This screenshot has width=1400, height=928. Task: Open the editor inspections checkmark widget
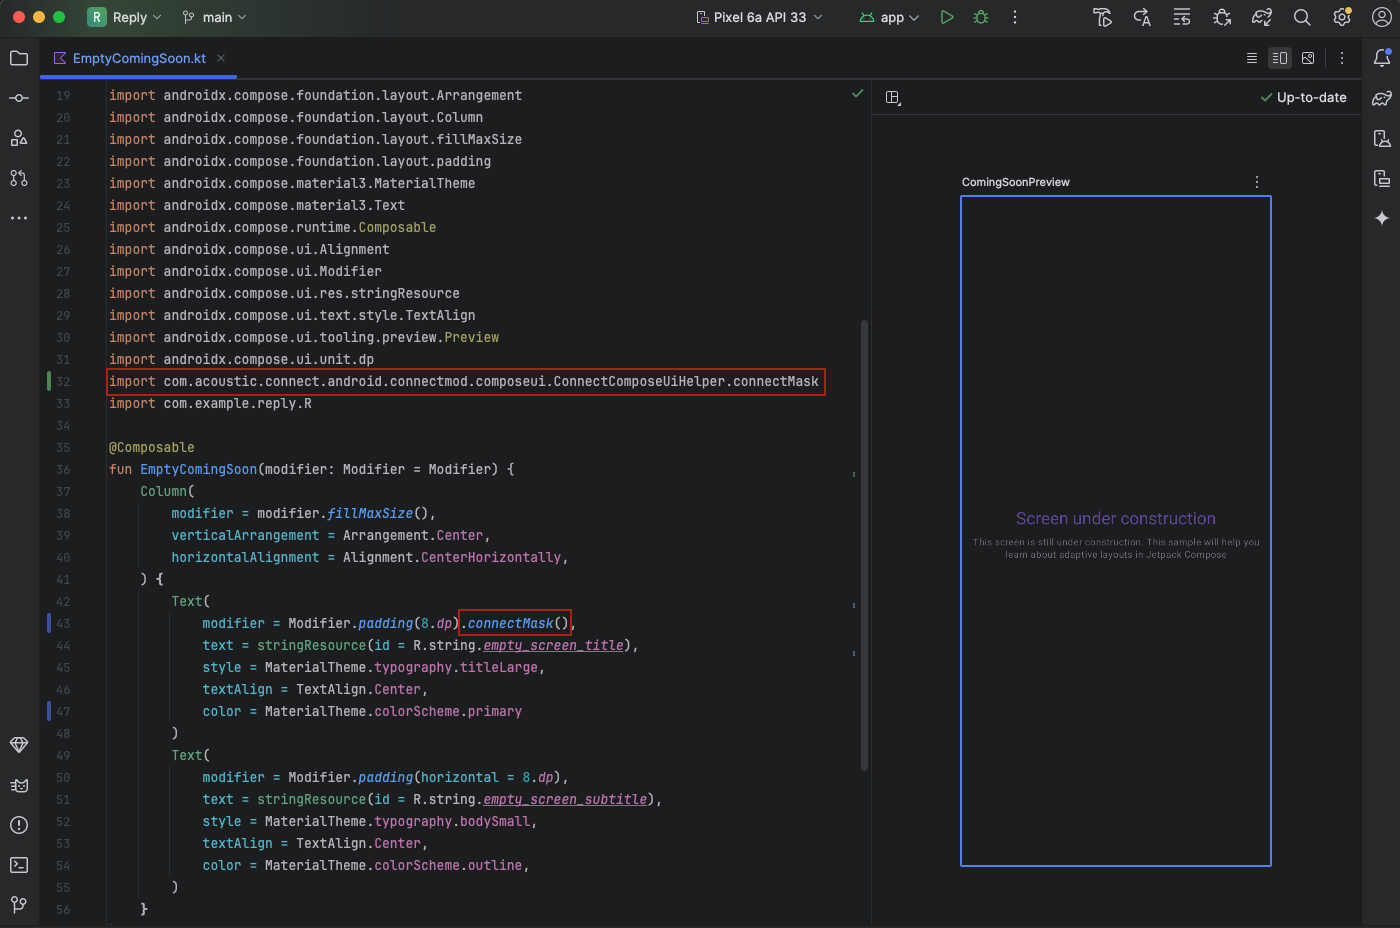[857, 93]
